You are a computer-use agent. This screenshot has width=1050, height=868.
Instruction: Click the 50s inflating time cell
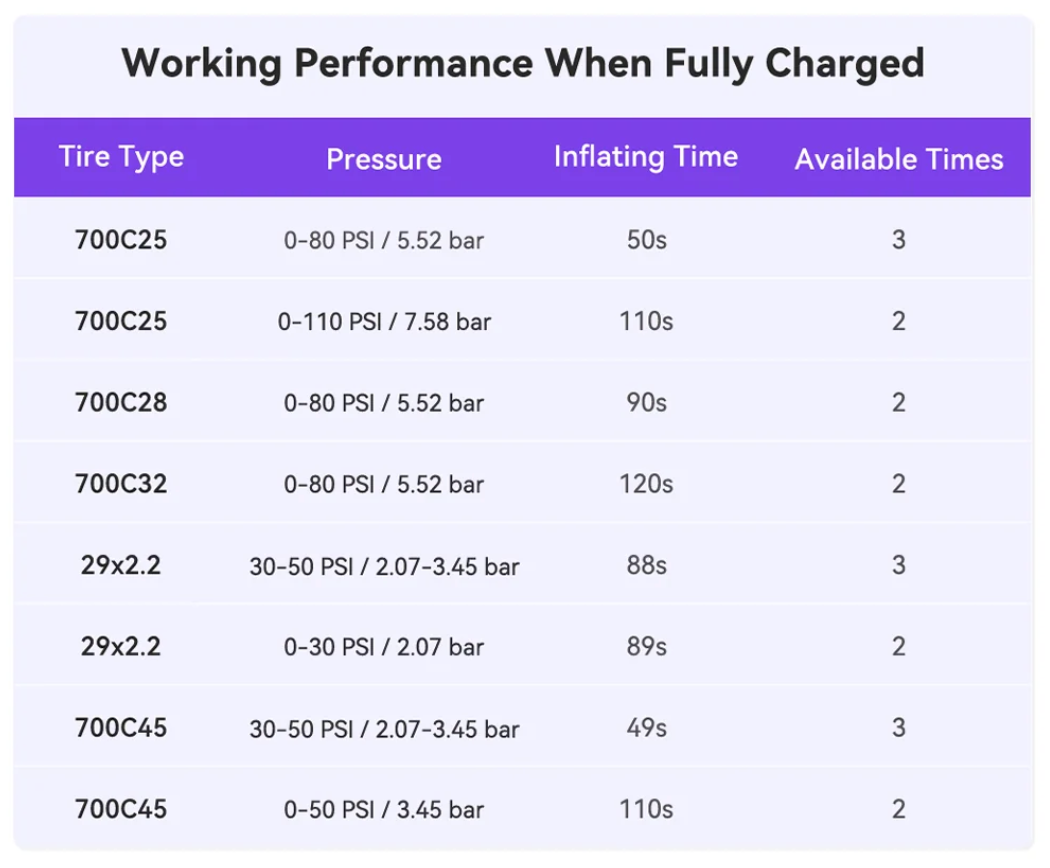(646, 240)
